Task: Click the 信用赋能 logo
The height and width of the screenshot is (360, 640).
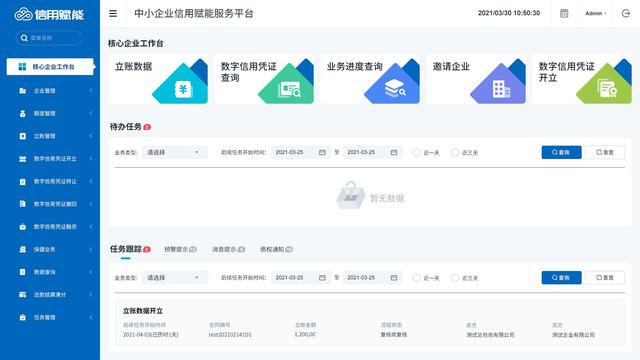Action: pos(49,15)
